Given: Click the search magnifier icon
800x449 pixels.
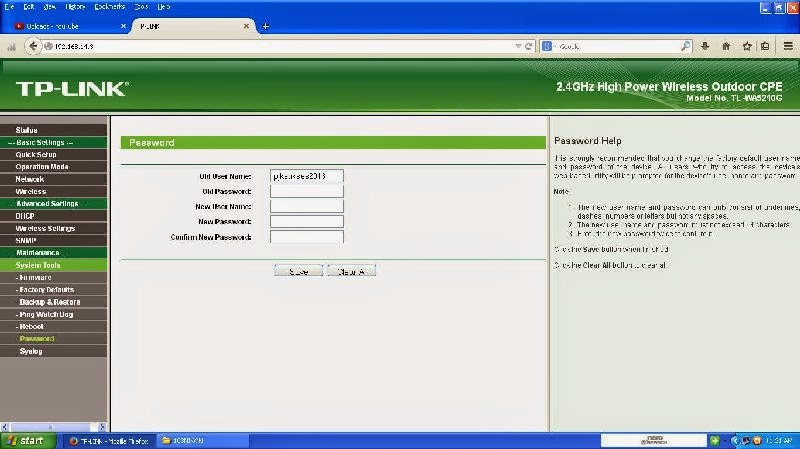Looking at the screenshot, I should (686, 46).
